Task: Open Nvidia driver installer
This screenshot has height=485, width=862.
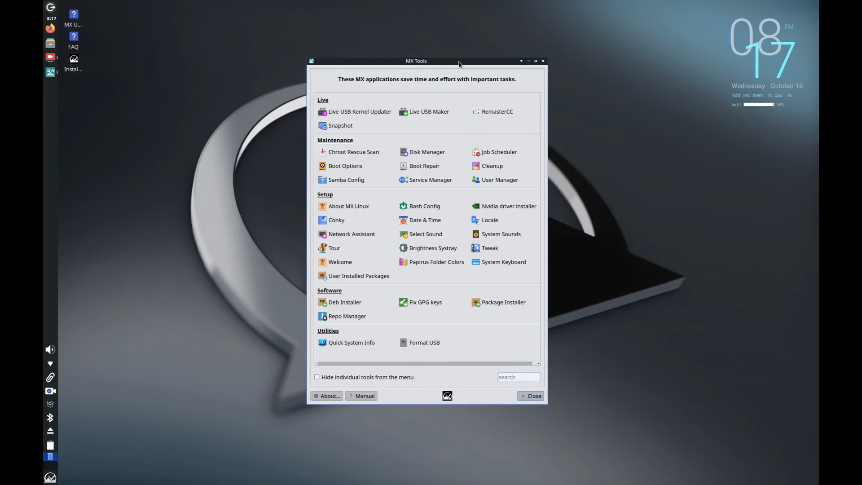Action: 504,206
